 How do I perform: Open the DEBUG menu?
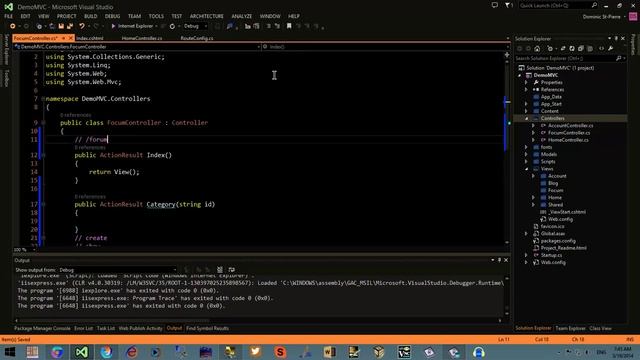click(112, 16)
